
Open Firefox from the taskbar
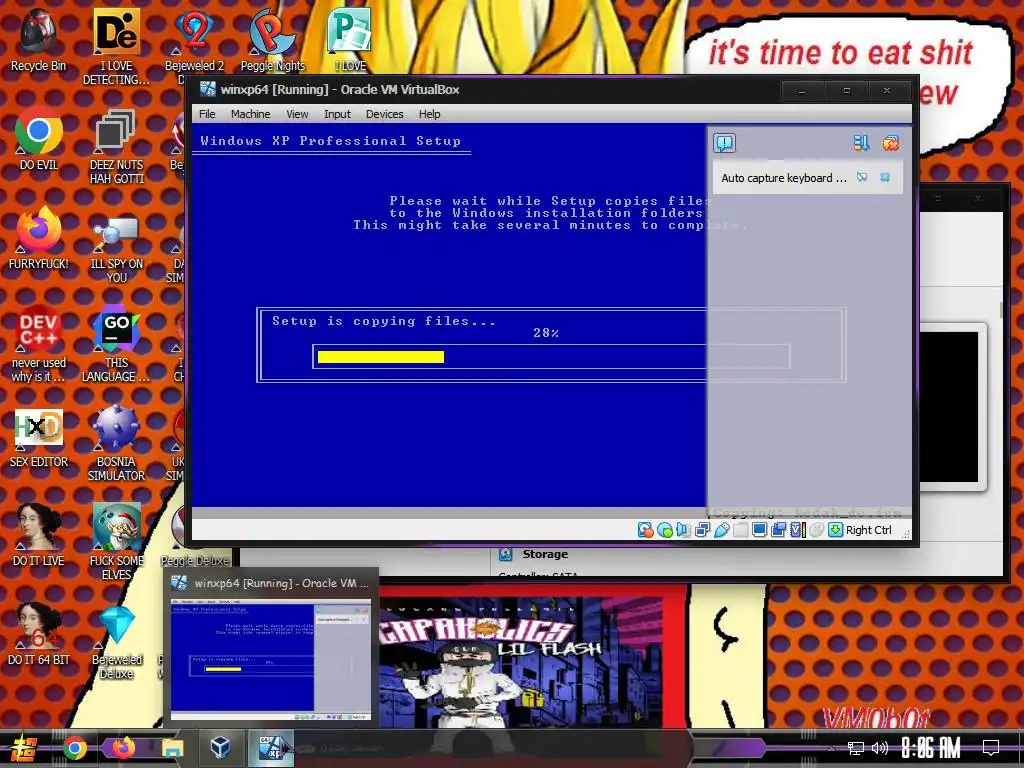(123, 748)
